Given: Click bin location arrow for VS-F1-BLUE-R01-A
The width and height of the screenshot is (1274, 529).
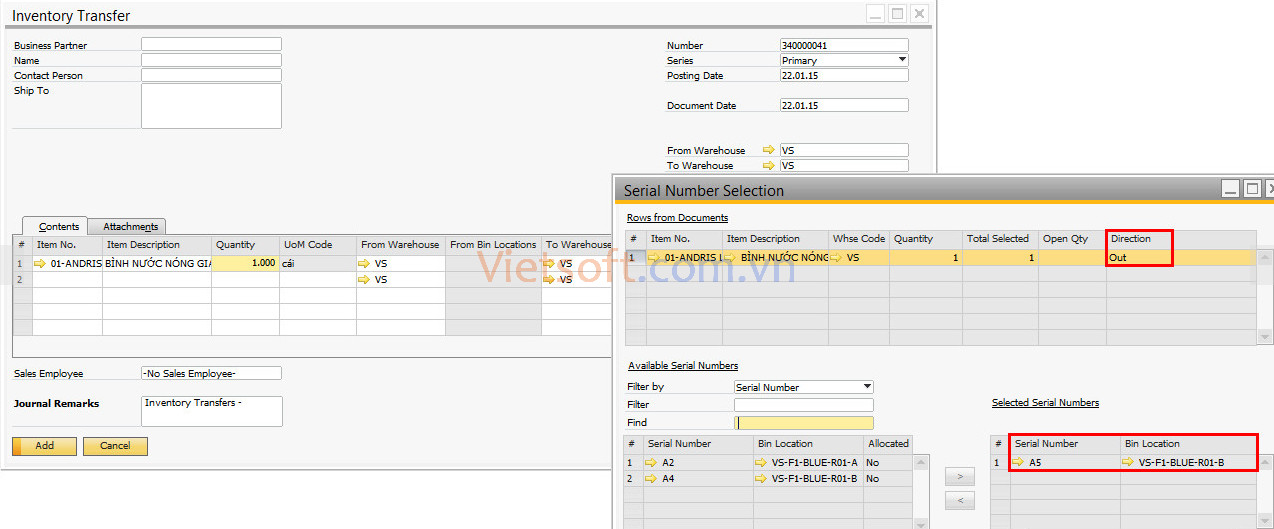Looking at the screenshot, I should pos(762,463).
